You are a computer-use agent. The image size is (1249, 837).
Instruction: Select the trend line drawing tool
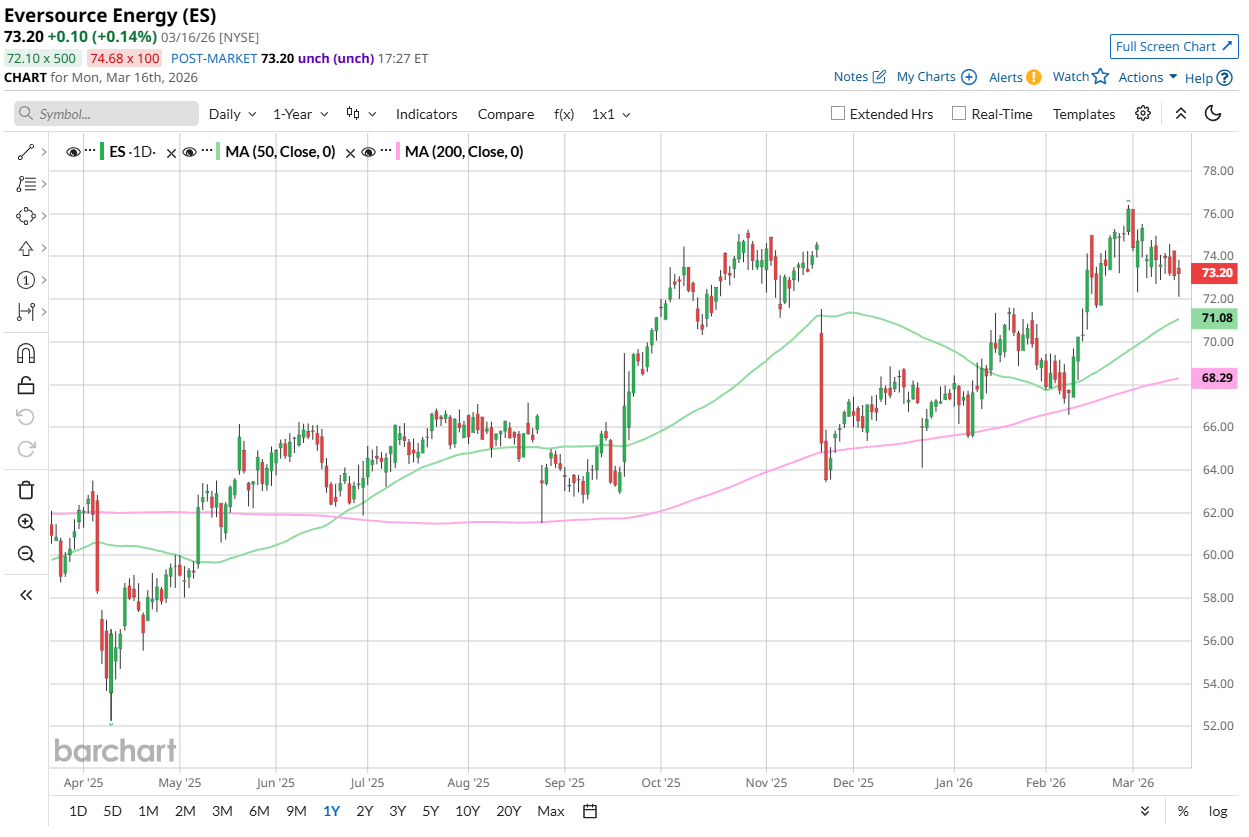pos(26,152)
